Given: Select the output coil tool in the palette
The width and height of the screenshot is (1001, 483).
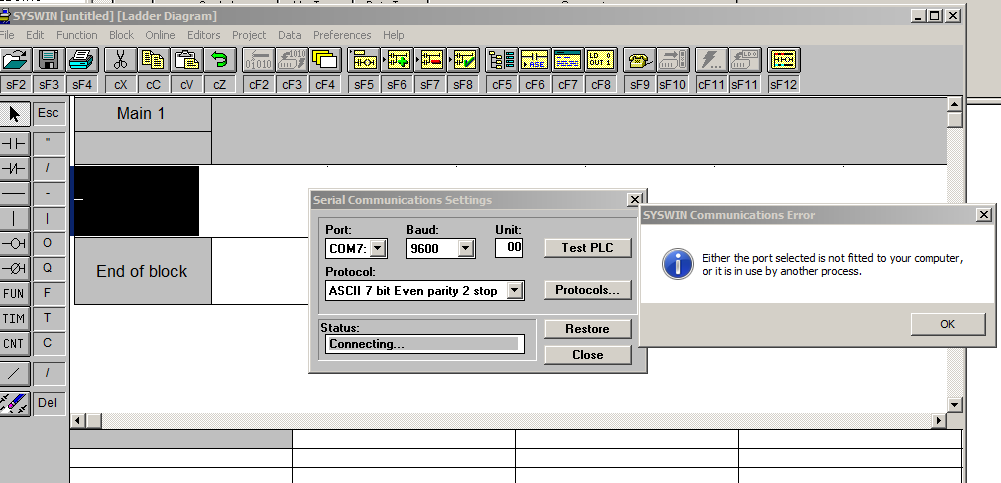Looking at the screenshot, I should [15, 244].
